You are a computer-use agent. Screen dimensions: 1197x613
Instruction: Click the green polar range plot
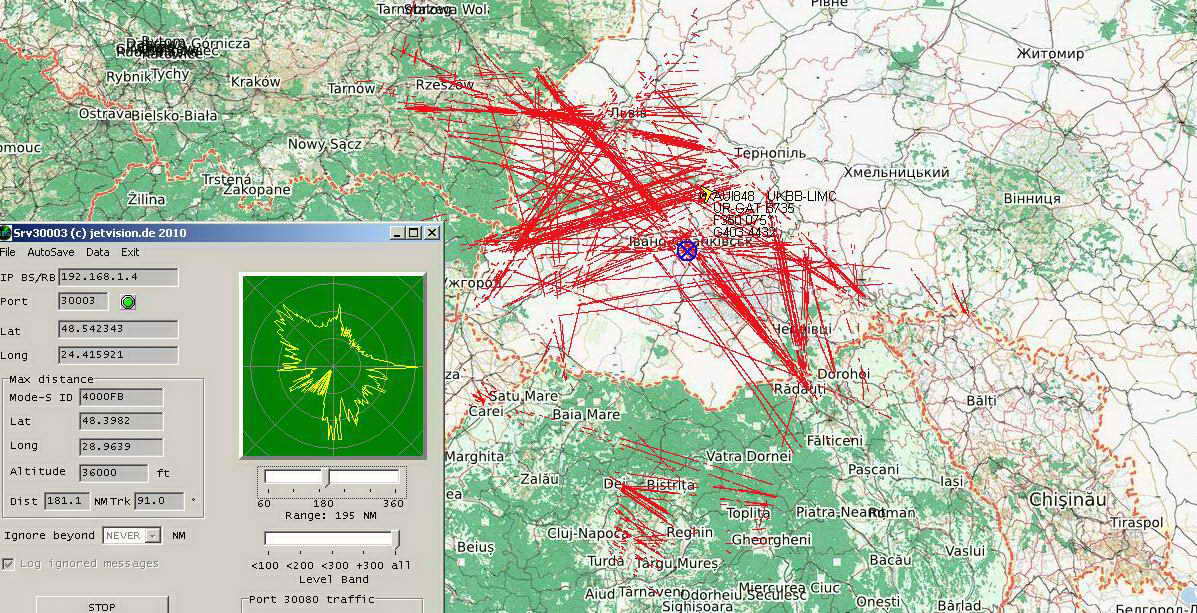(x=332, y=366)
